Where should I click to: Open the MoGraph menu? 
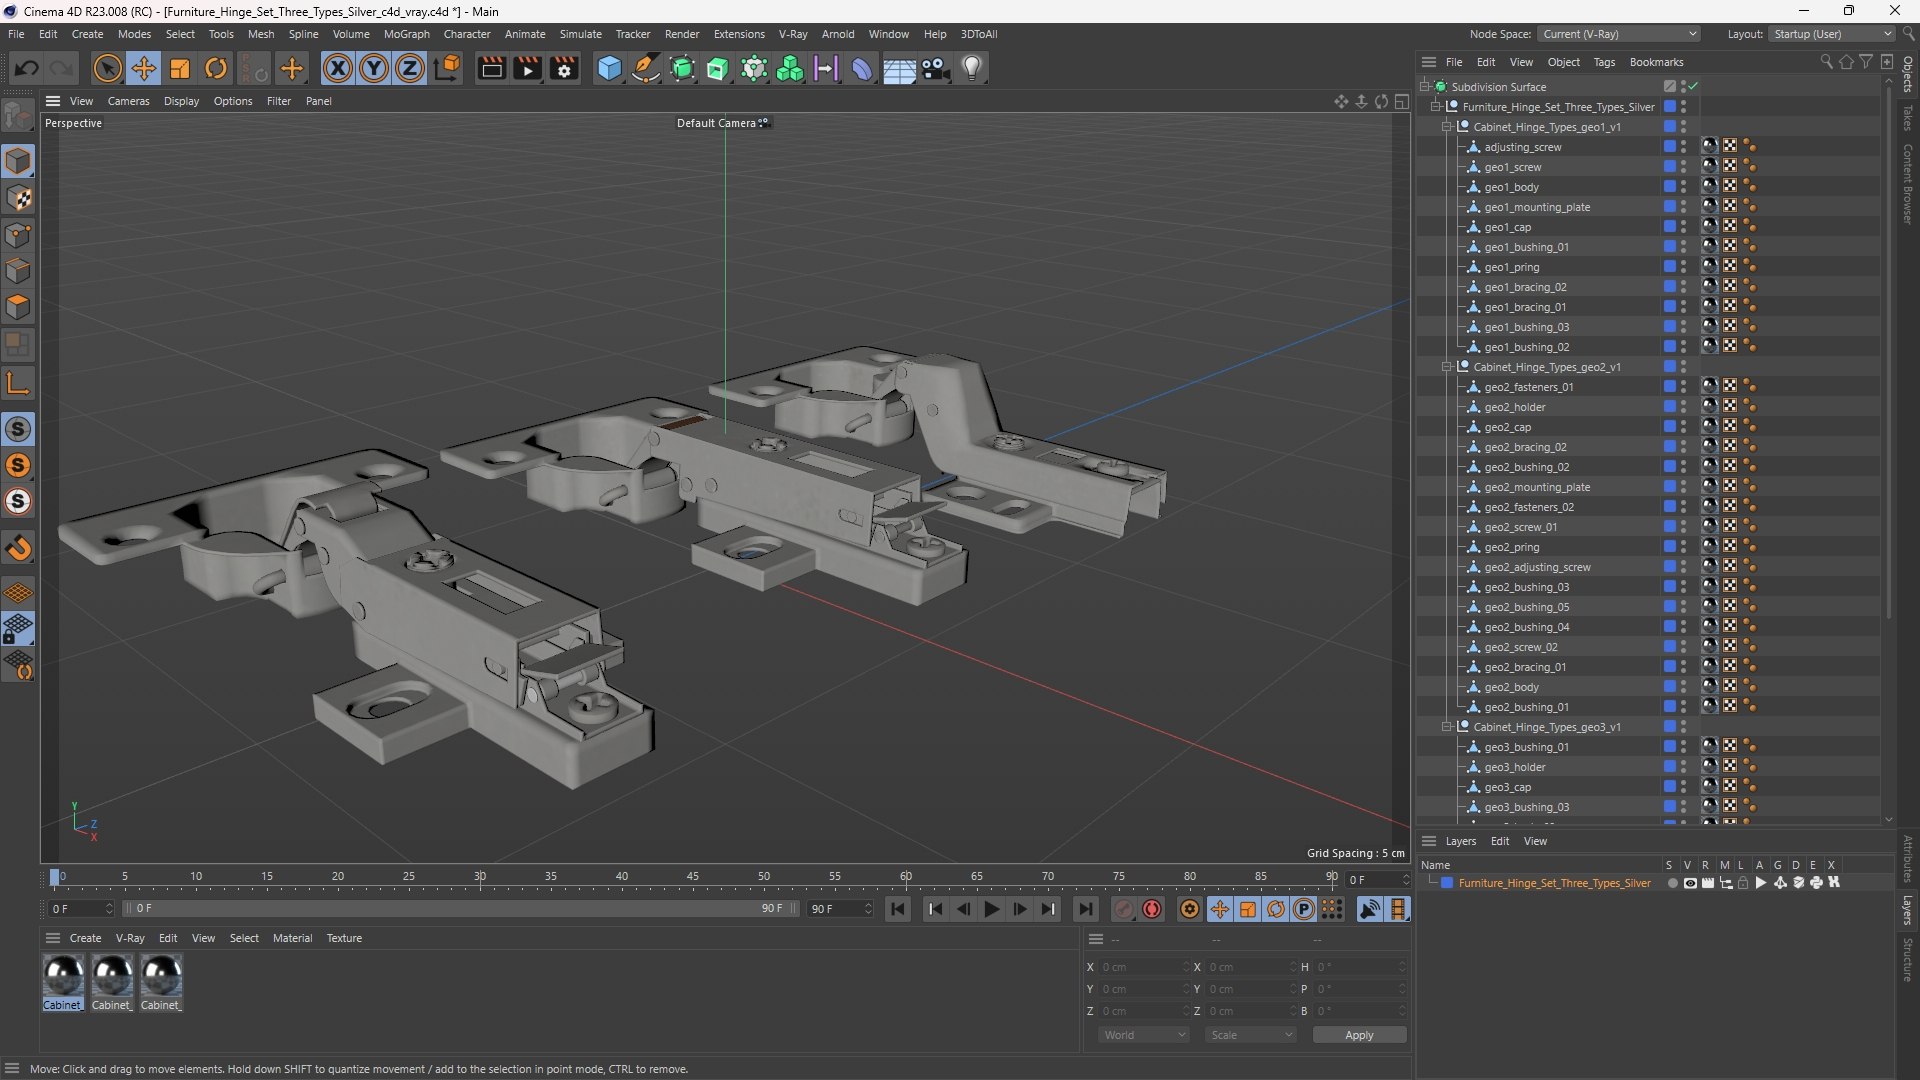pos(406,34)
